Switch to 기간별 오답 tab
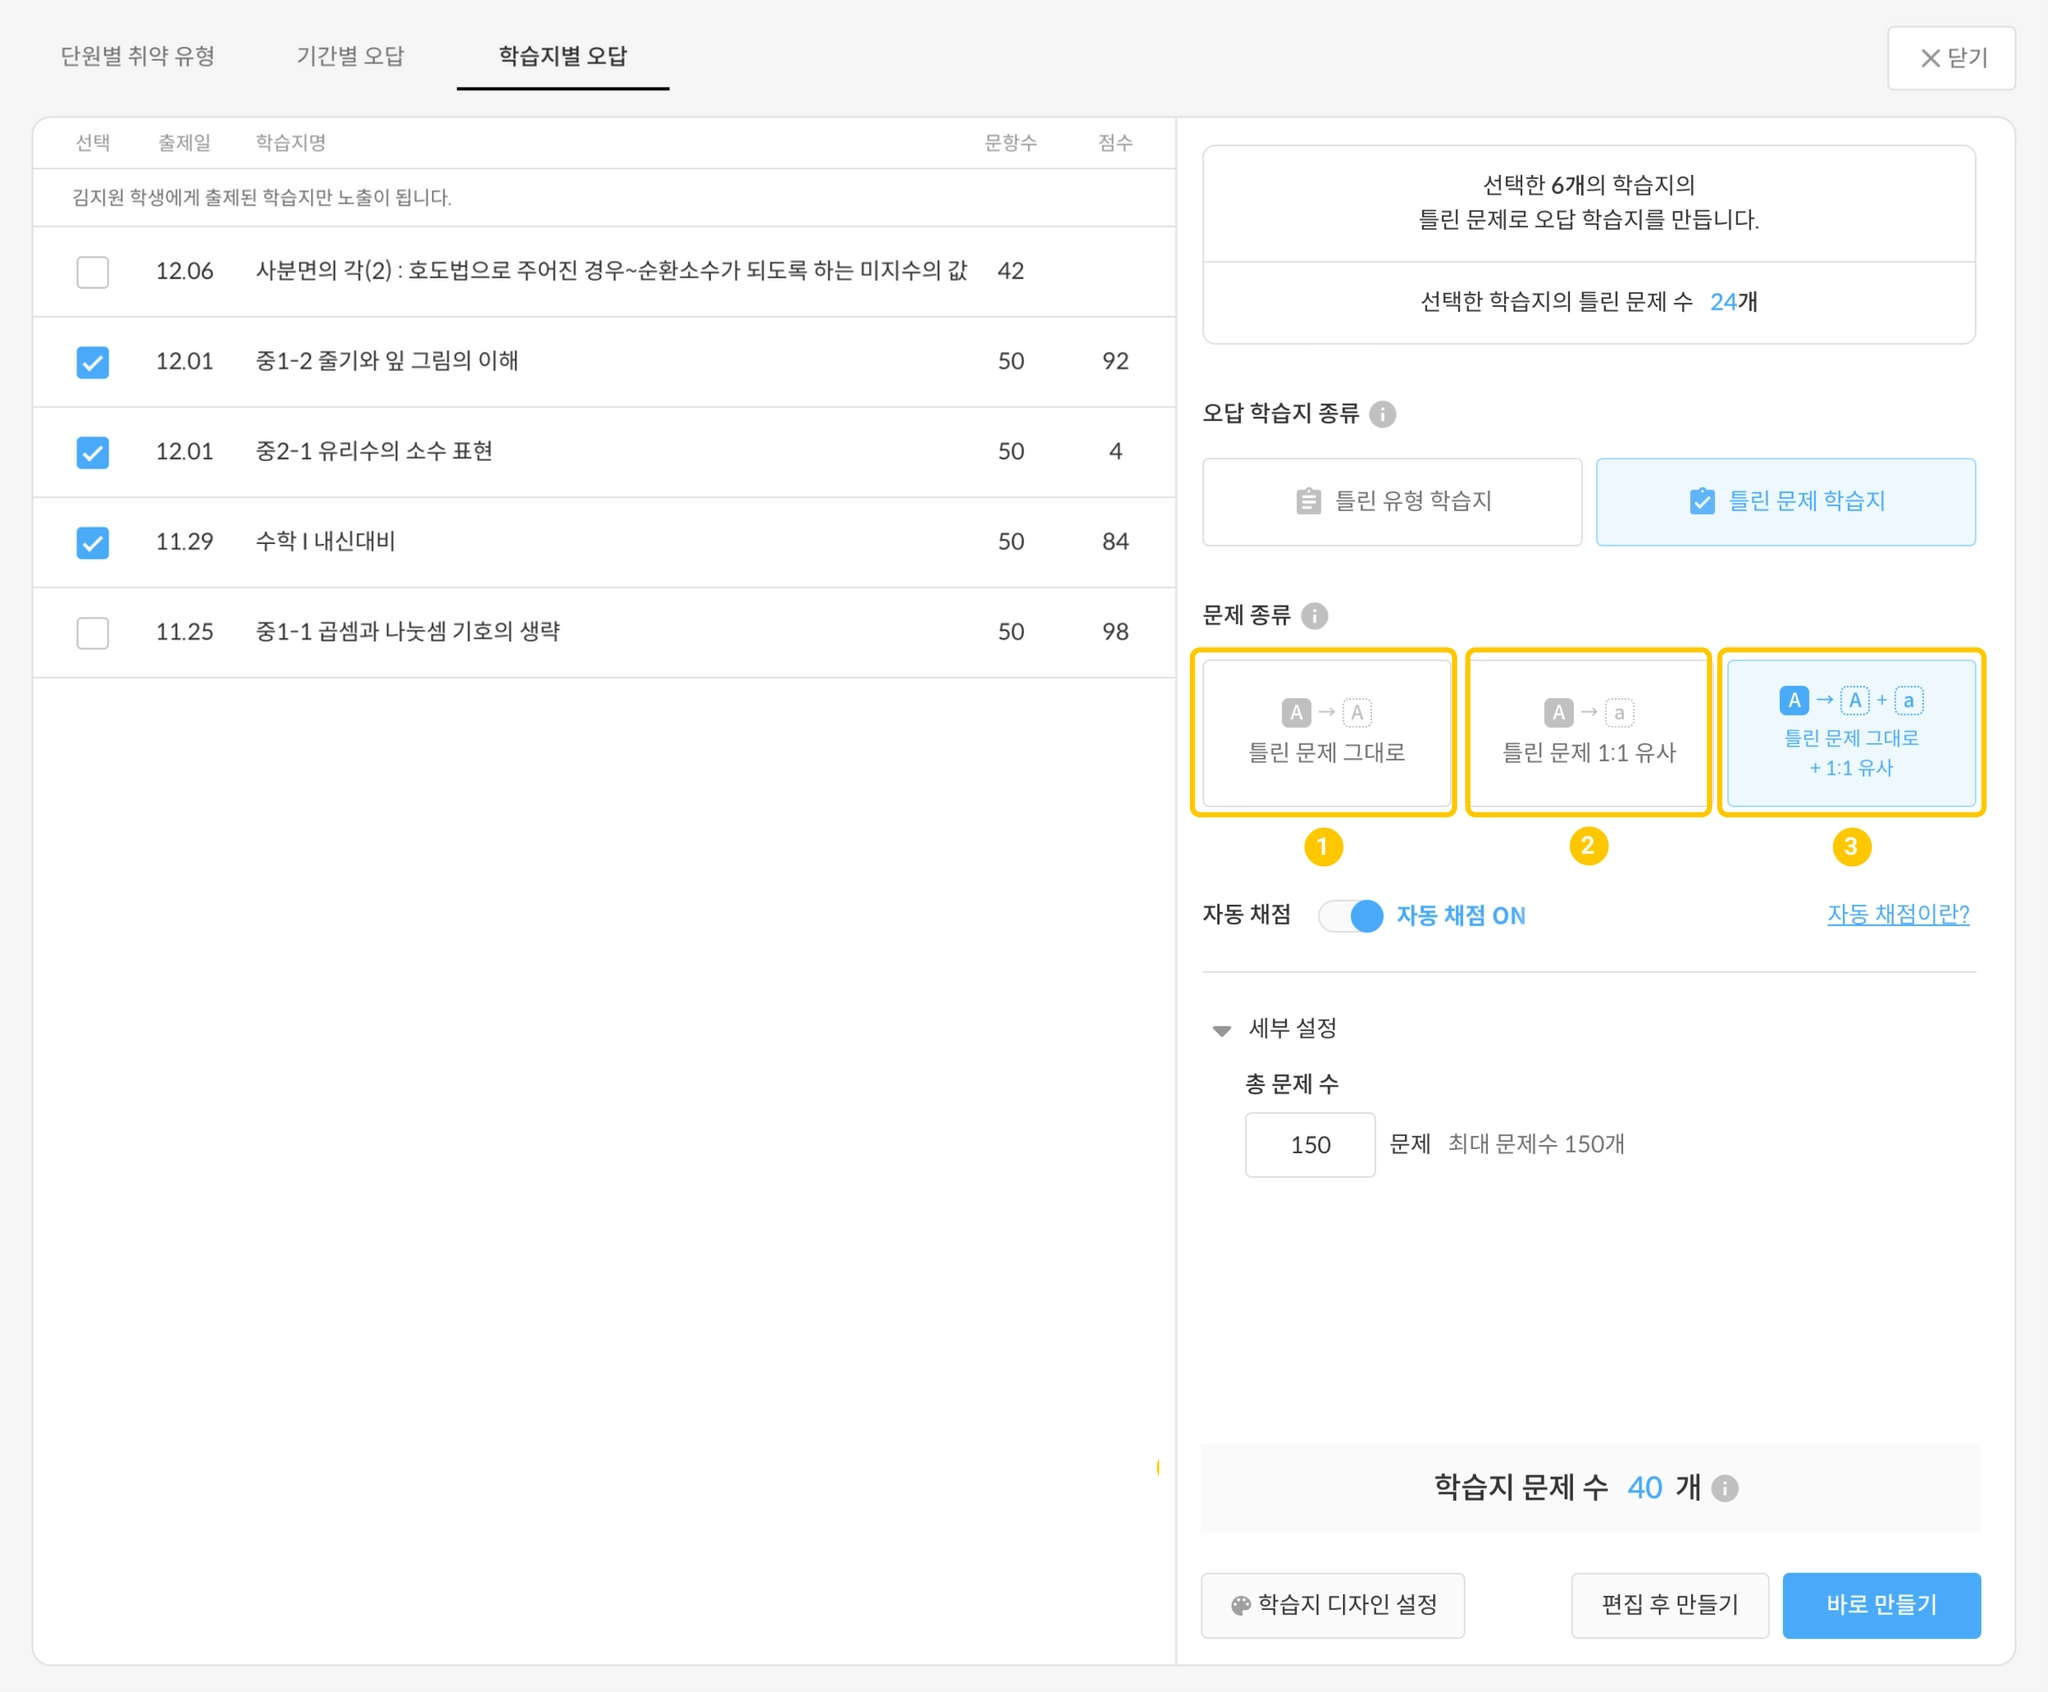The image size is (2048, 1692). (350, 56)
